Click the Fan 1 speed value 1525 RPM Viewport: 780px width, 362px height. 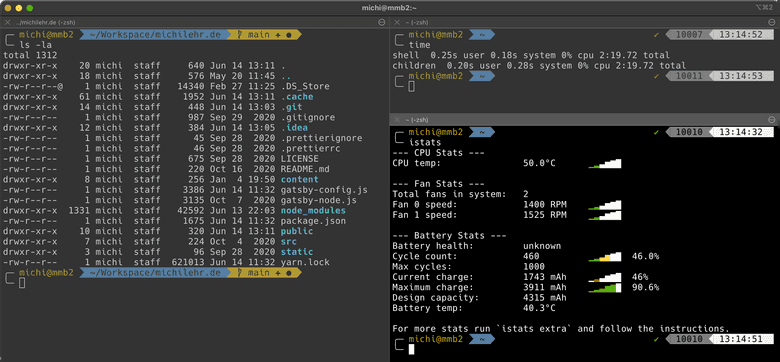545,215
